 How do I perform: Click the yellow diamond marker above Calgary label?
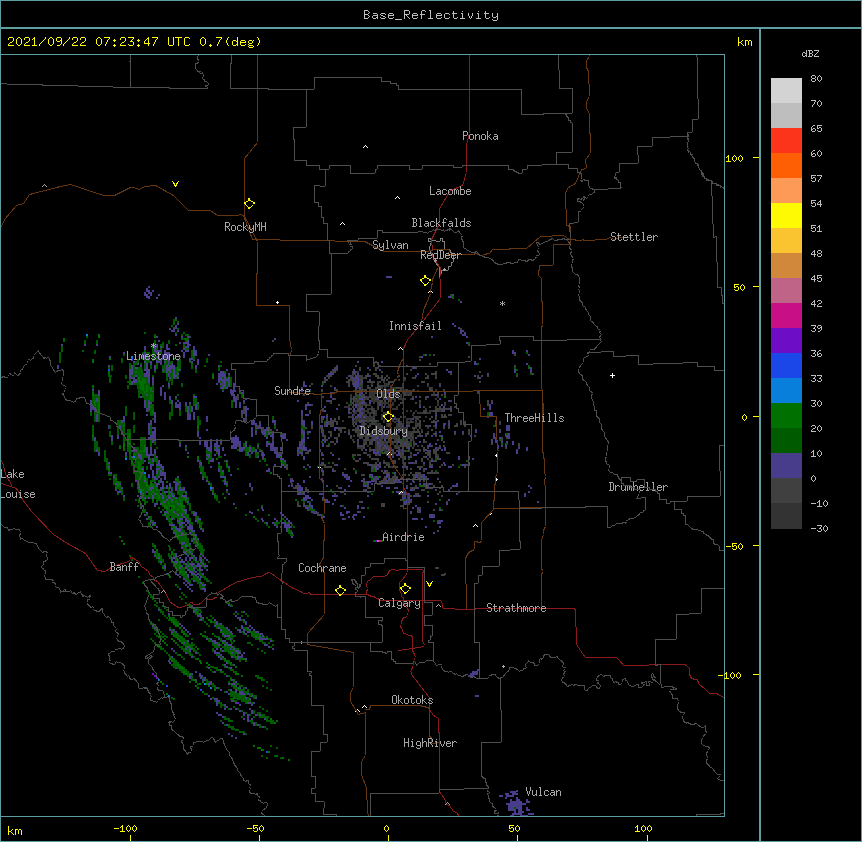coord(405,589)
